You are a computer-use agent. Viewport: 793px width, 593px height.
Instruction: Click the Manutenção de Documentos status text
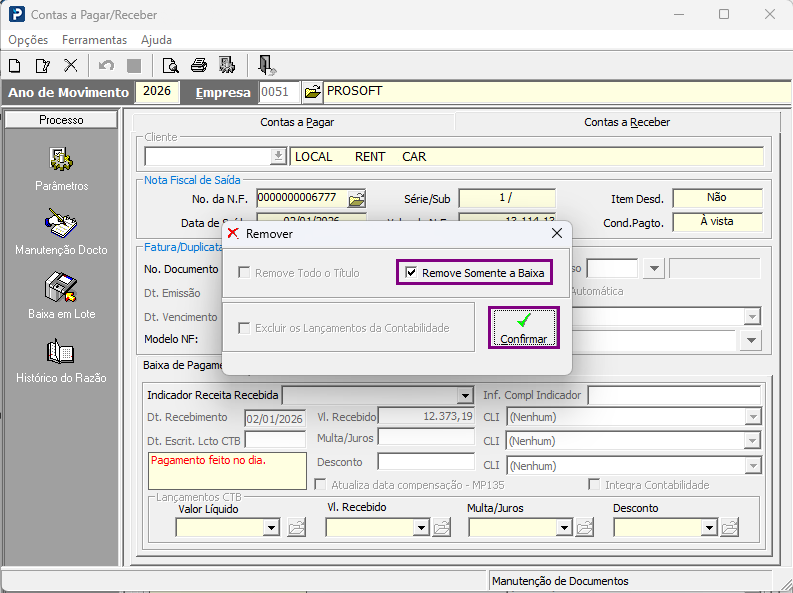pyautogui.click(x=560, y=581)
